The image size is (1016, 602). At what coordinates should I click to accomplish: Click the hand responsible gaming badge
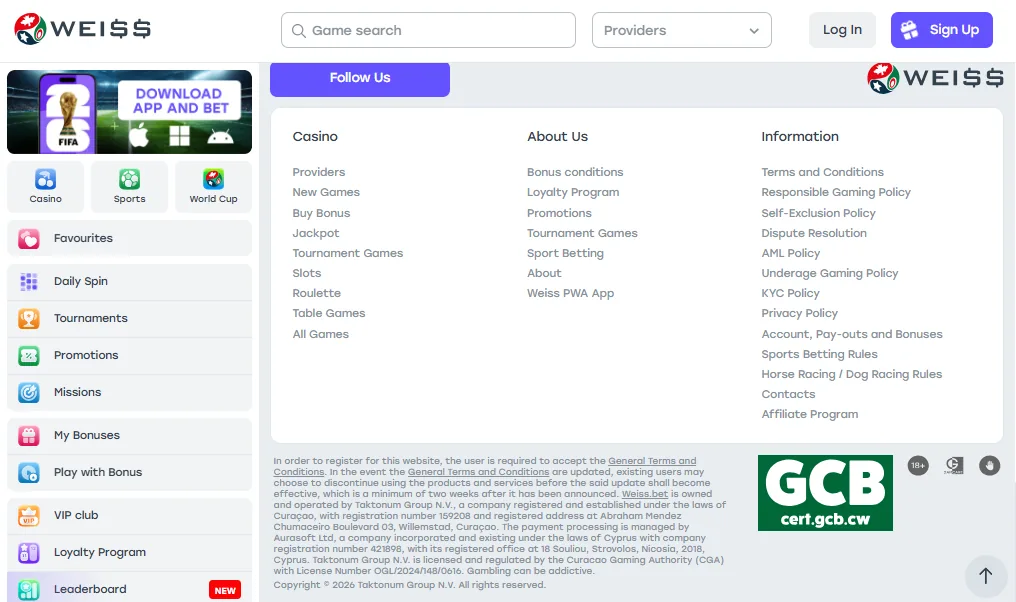(989, 465)
